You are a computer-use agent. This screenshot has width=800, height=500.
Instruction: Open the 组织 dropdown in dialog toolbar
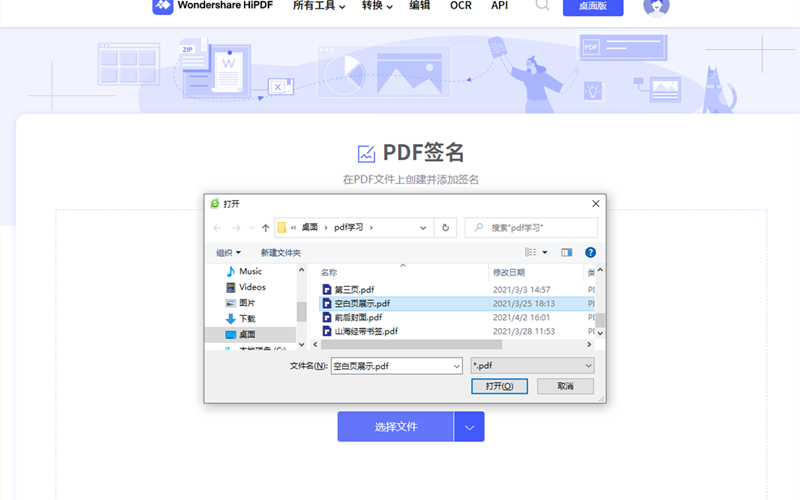click(228, 253)
